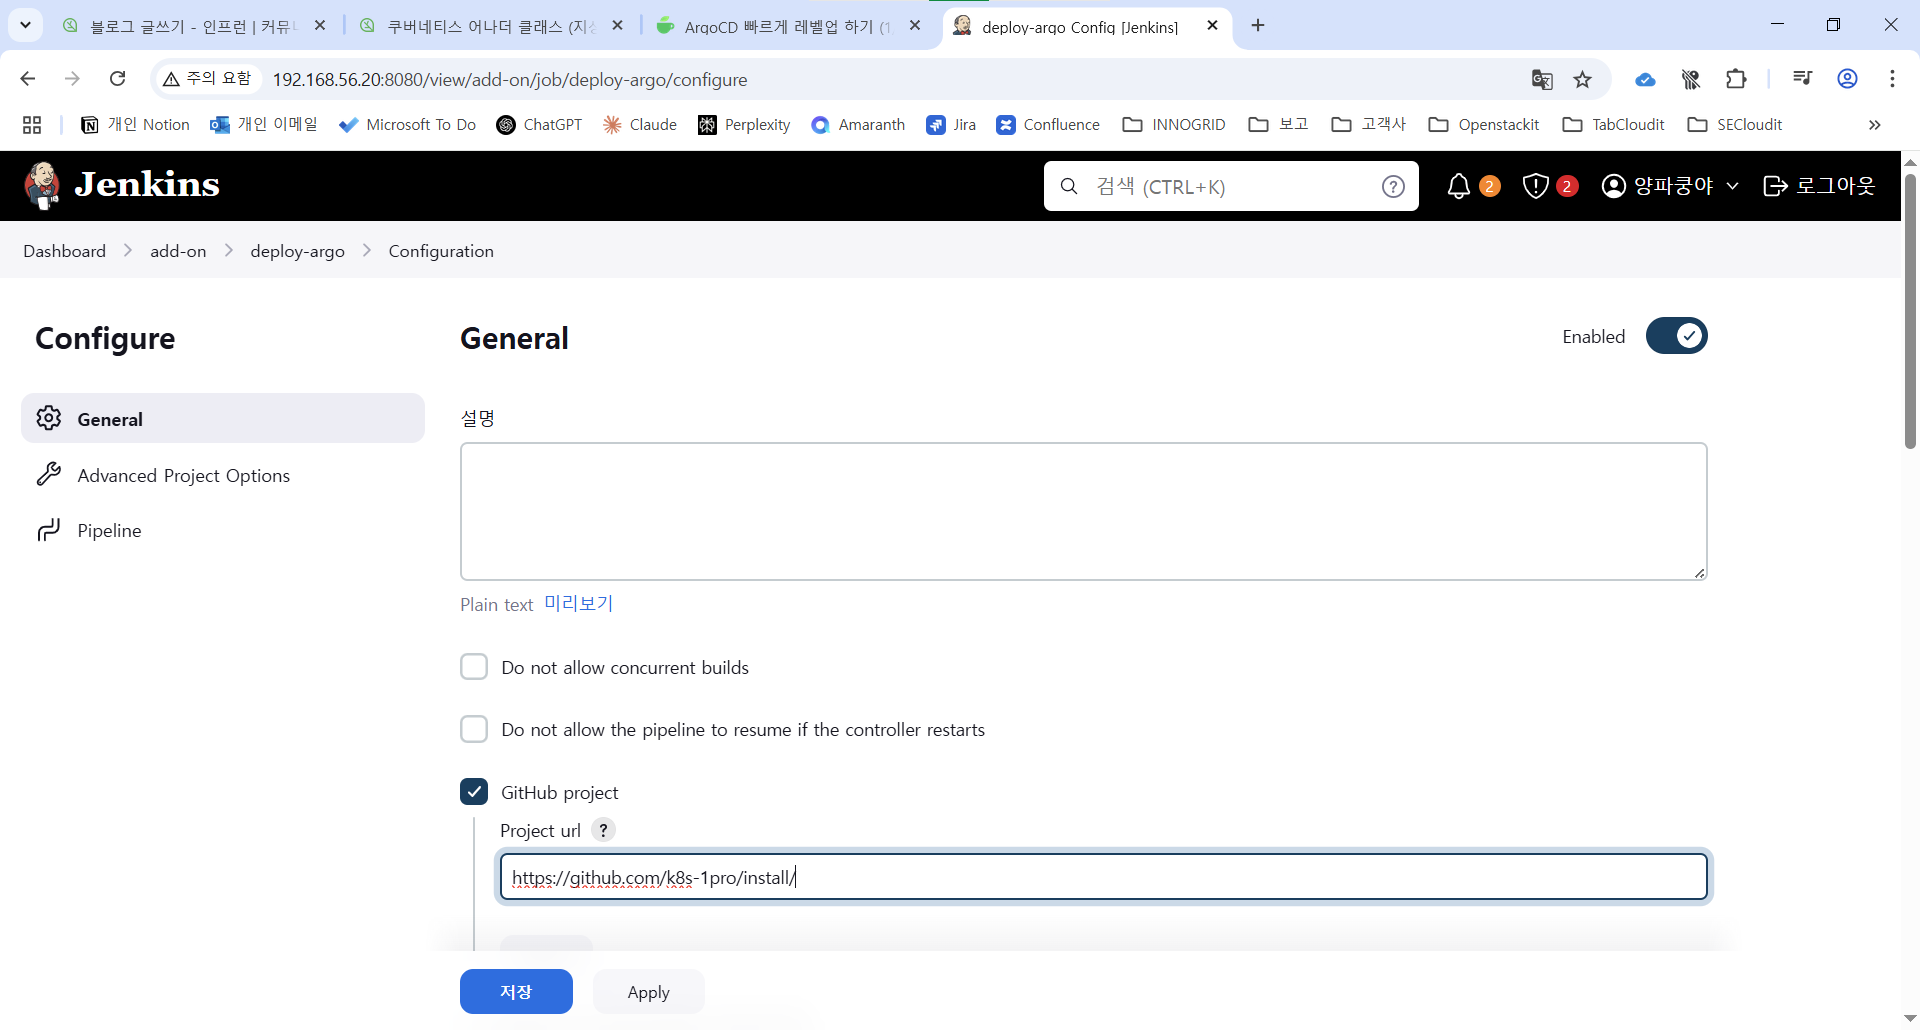Viewport: 1920px width, 1030px height.
Task: Click the Project url input field
Action: (1103, 877)
